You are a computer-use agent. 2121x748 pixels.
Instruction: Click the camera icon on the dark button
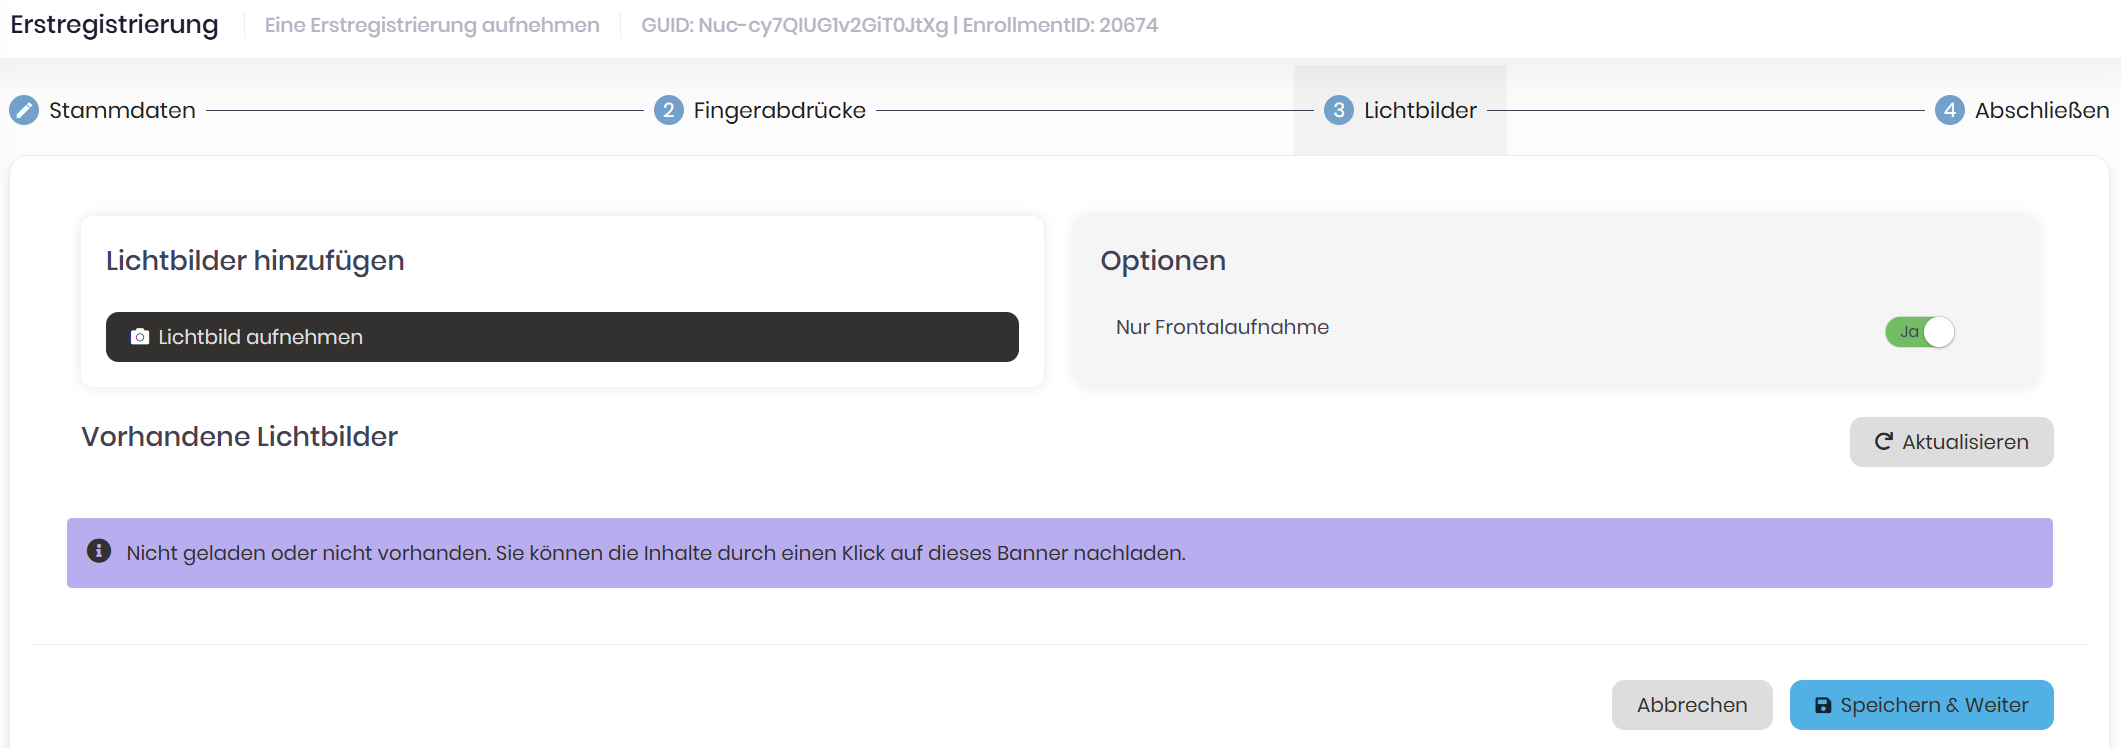140,337
